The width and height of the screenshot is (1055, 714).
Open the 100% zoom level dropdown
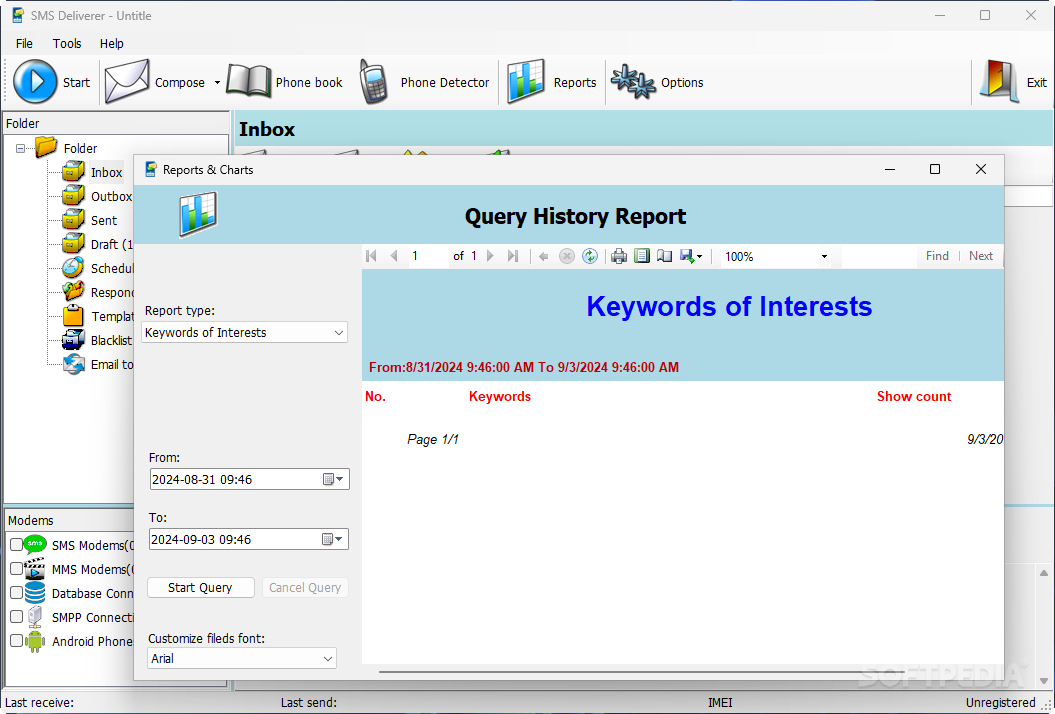tap(824, 256)
